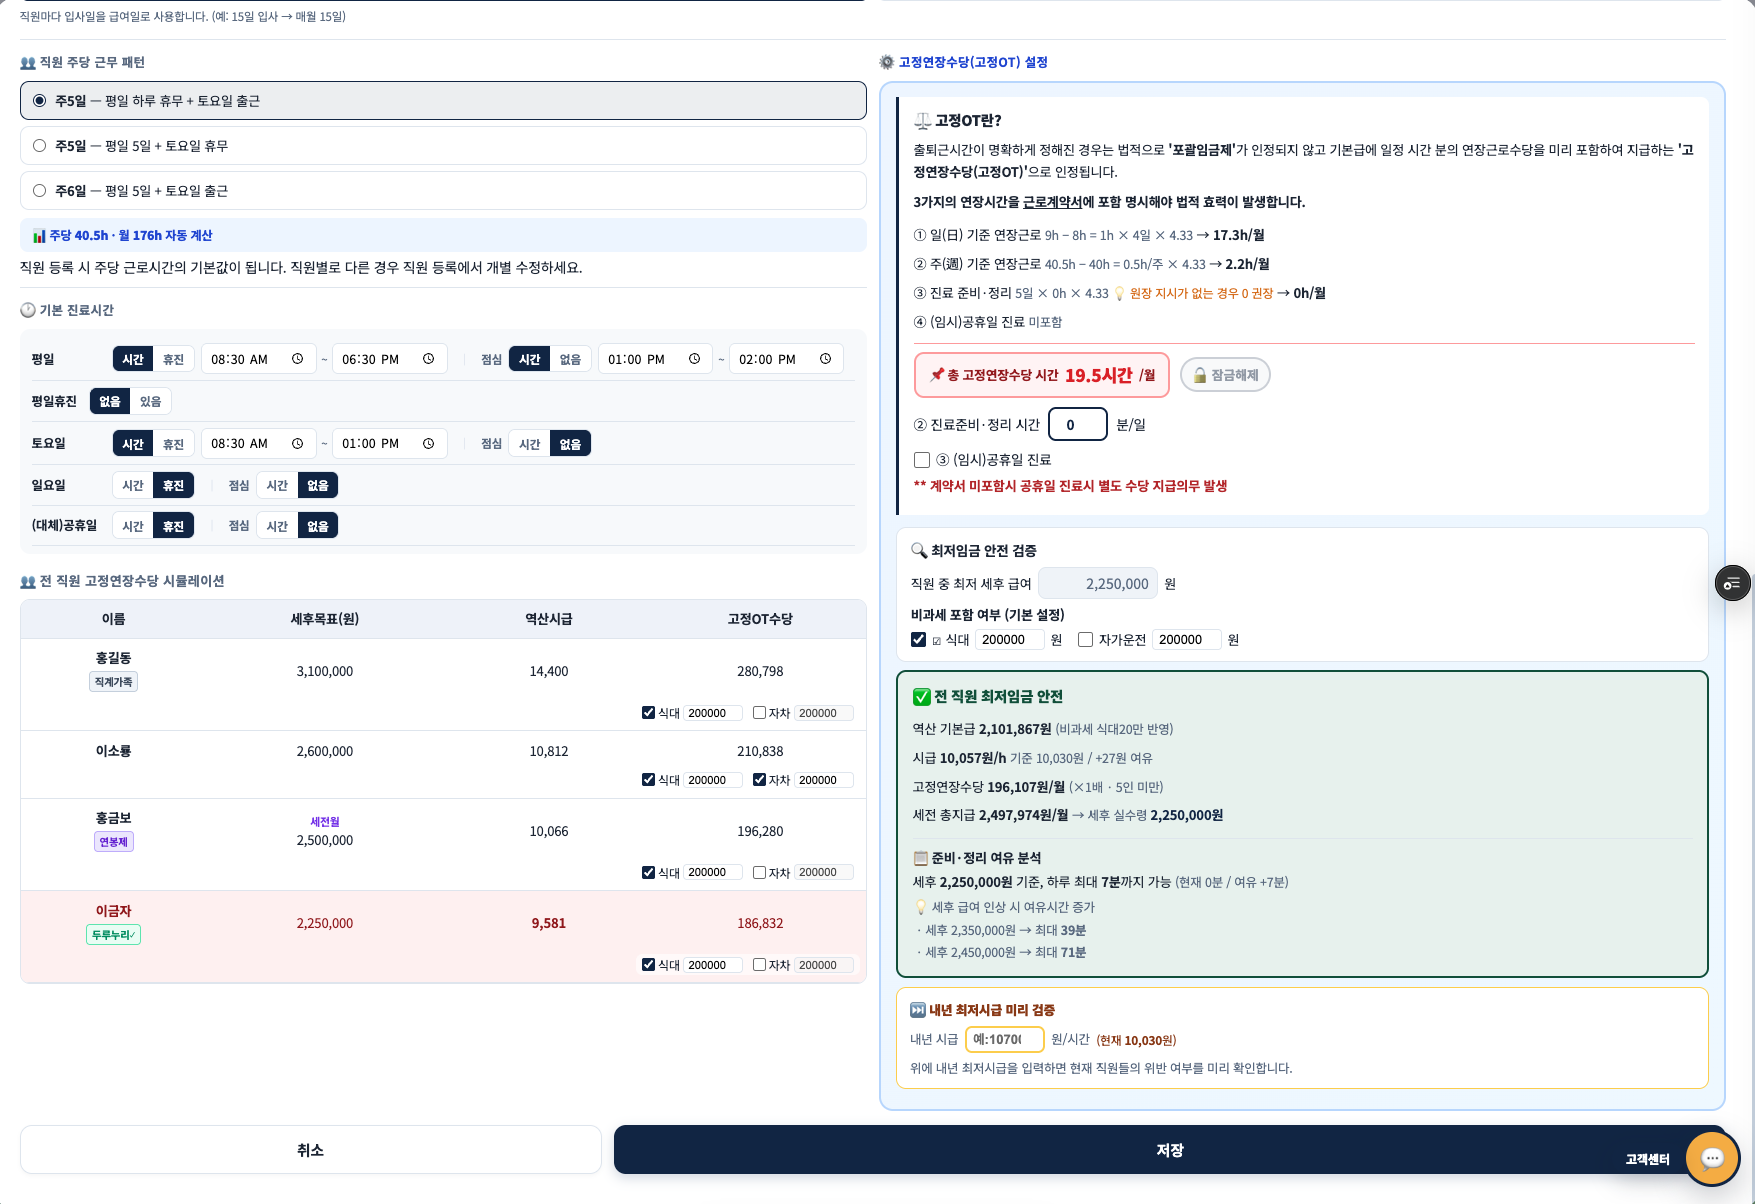
Task: Click the lock icon on 잠금해제 button
Action: pyautogui.click(x=1199, y=375)
